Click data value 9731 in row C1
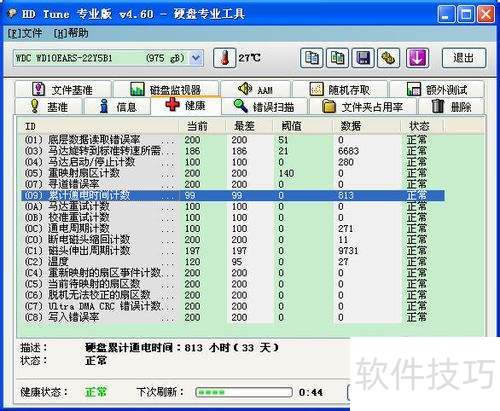500x411 pixels. (x=348, y=251)
